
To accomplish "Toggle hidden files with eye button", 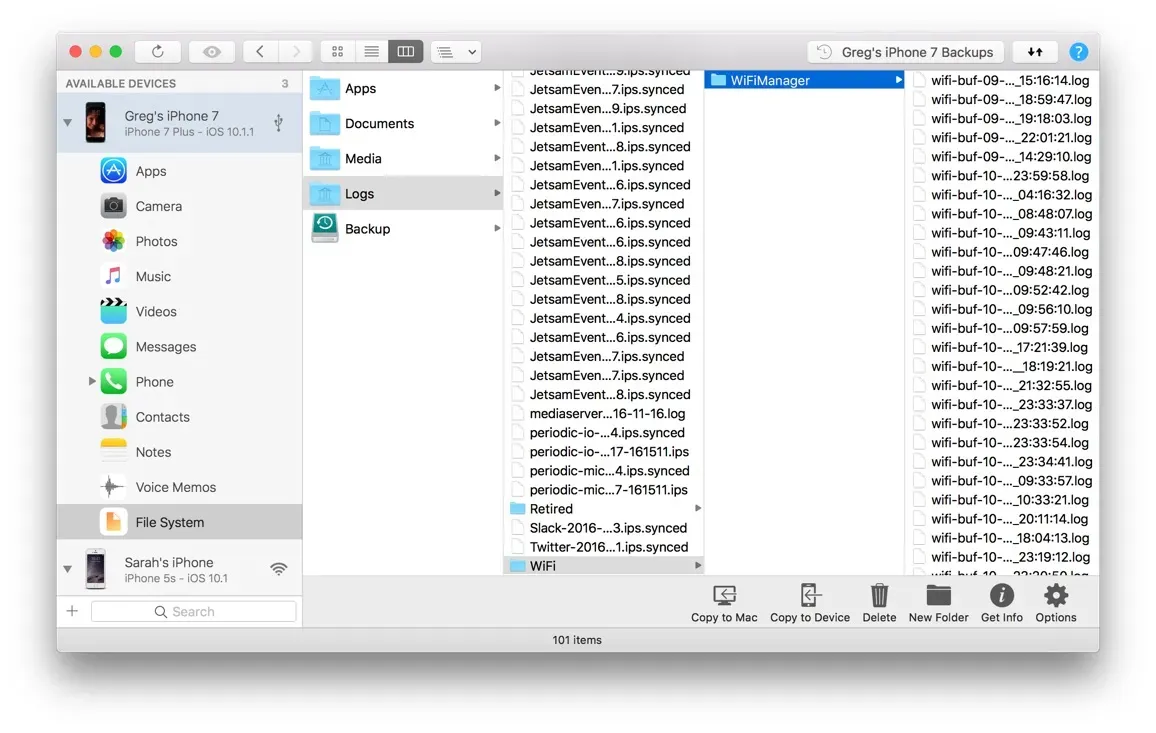I will click(212, 52).
